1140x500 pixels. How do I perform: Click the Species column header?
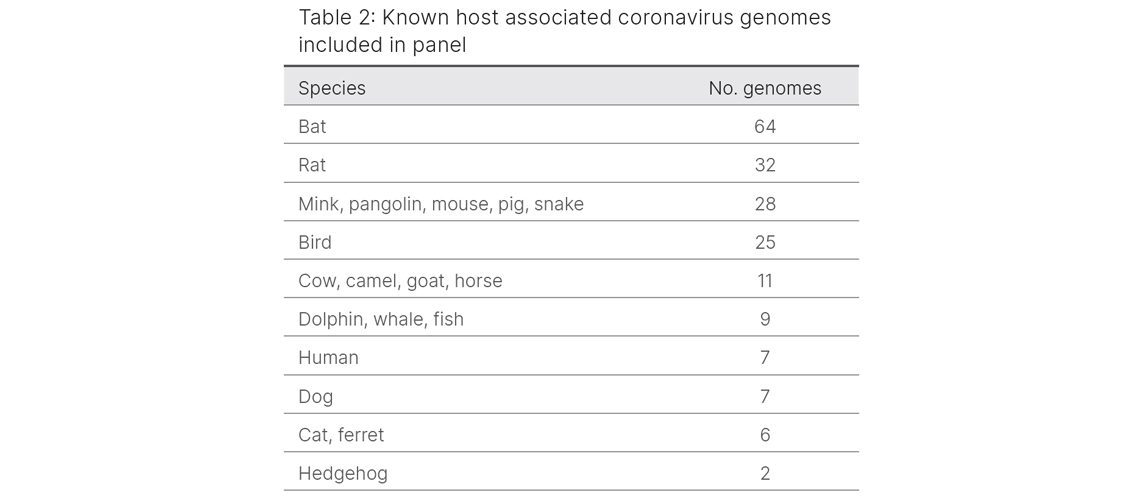(332, 88)
